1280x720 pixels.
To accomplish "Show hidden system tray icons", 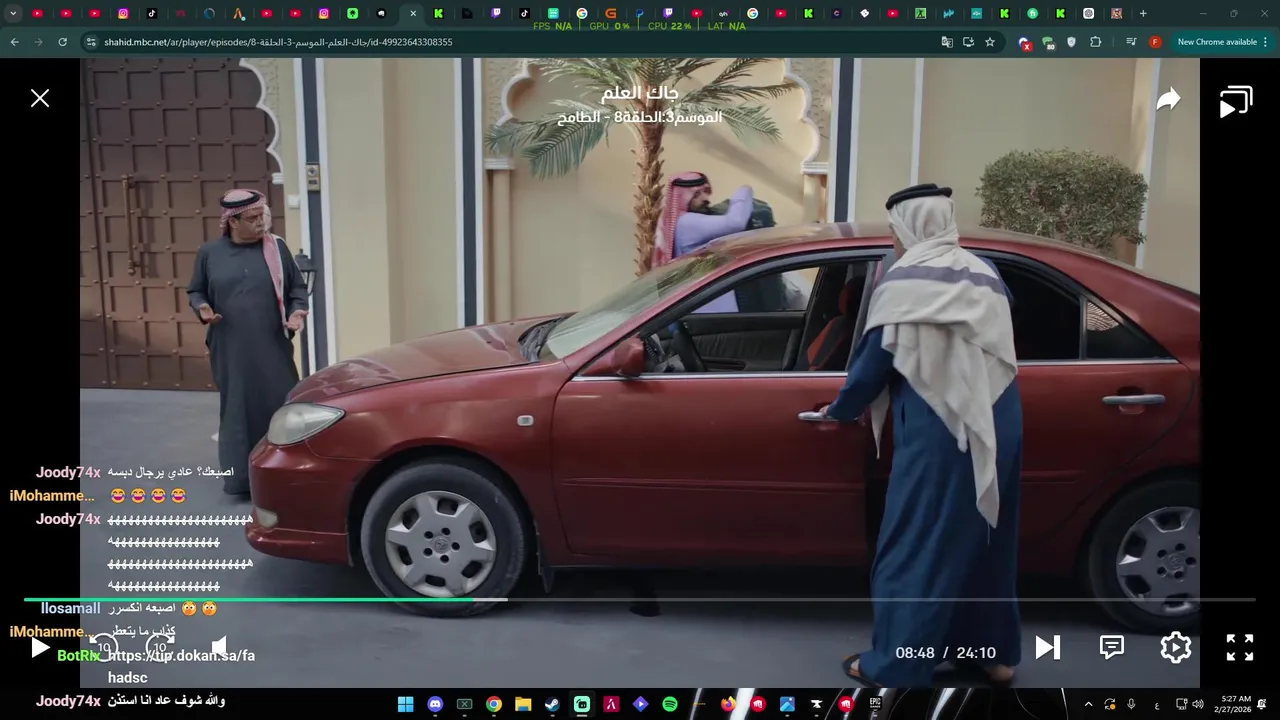I will (x=1089, y=704).
